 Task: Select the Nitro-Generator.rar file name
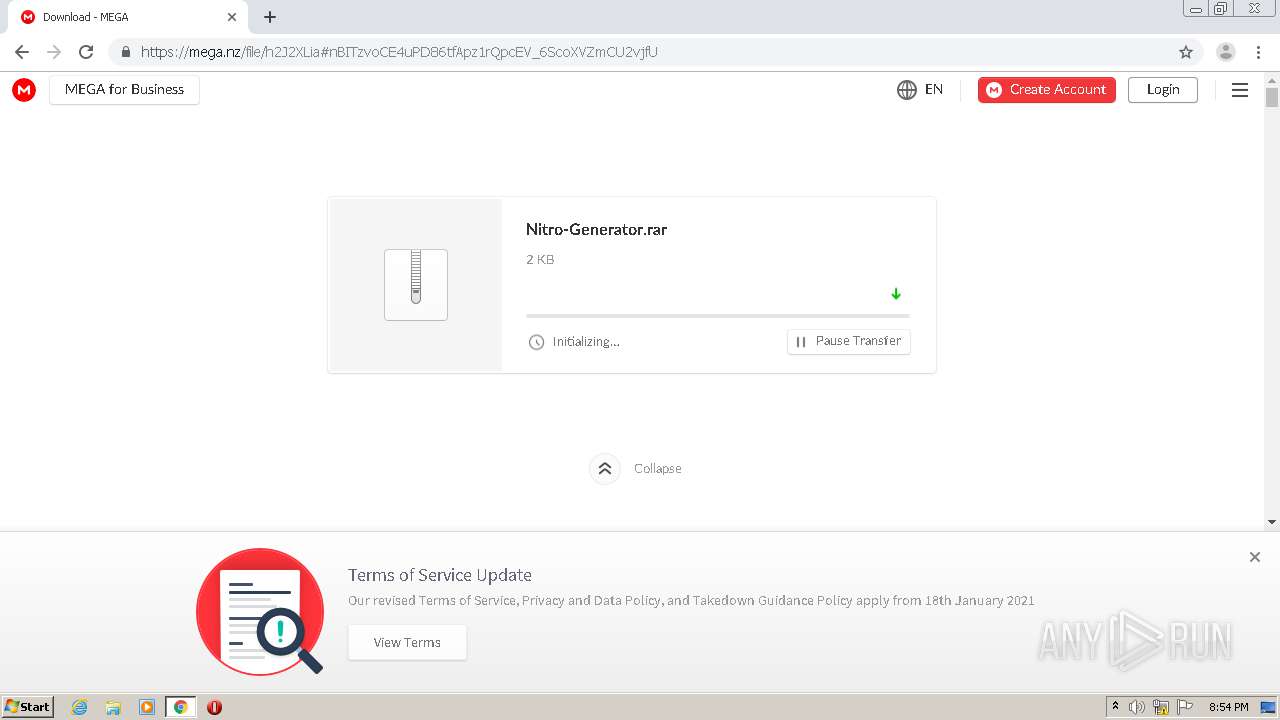click(x=596, y=229)
